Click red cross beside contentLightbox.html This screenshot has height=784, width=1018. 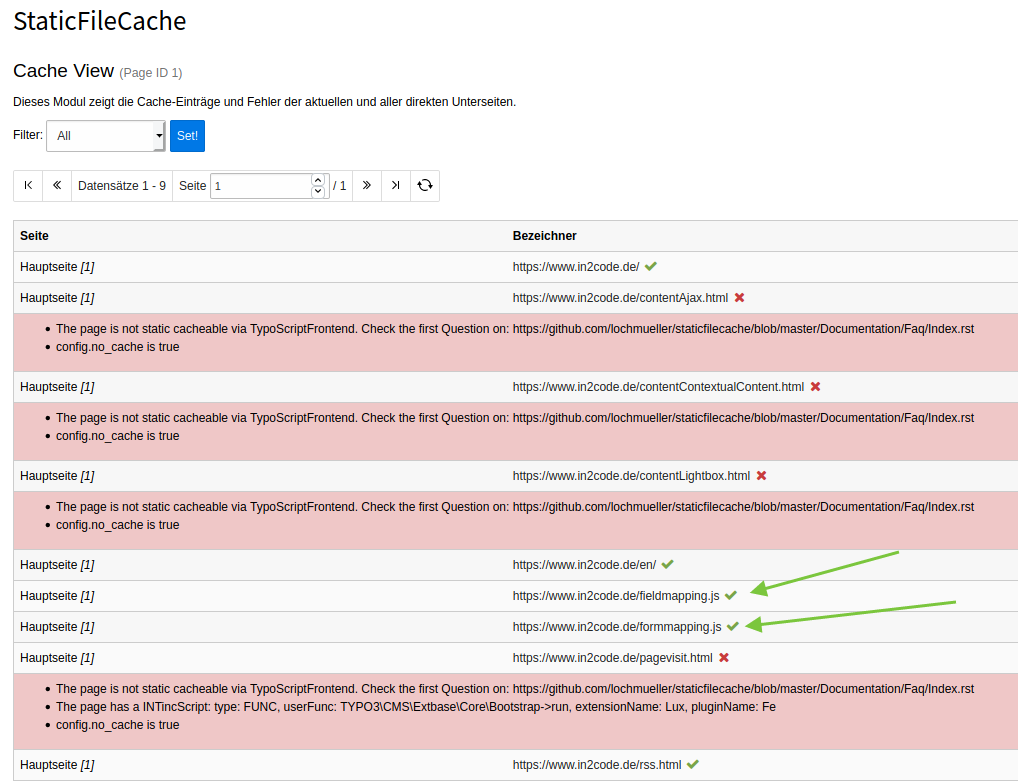[x=762, y=475]
